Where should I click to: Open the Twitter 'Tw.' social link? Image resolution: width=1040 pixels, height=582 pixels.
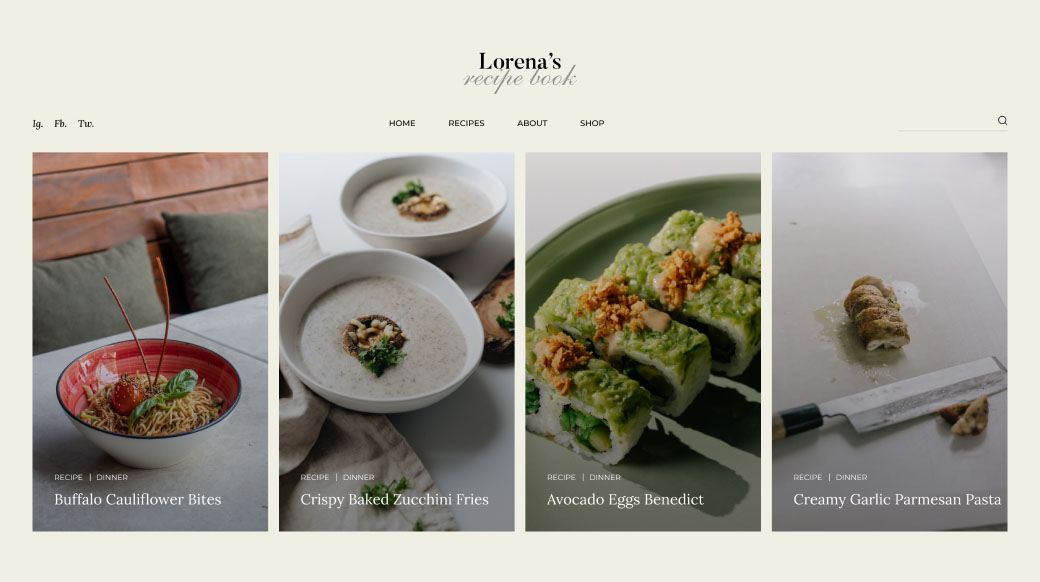click(x=86, y=123)
